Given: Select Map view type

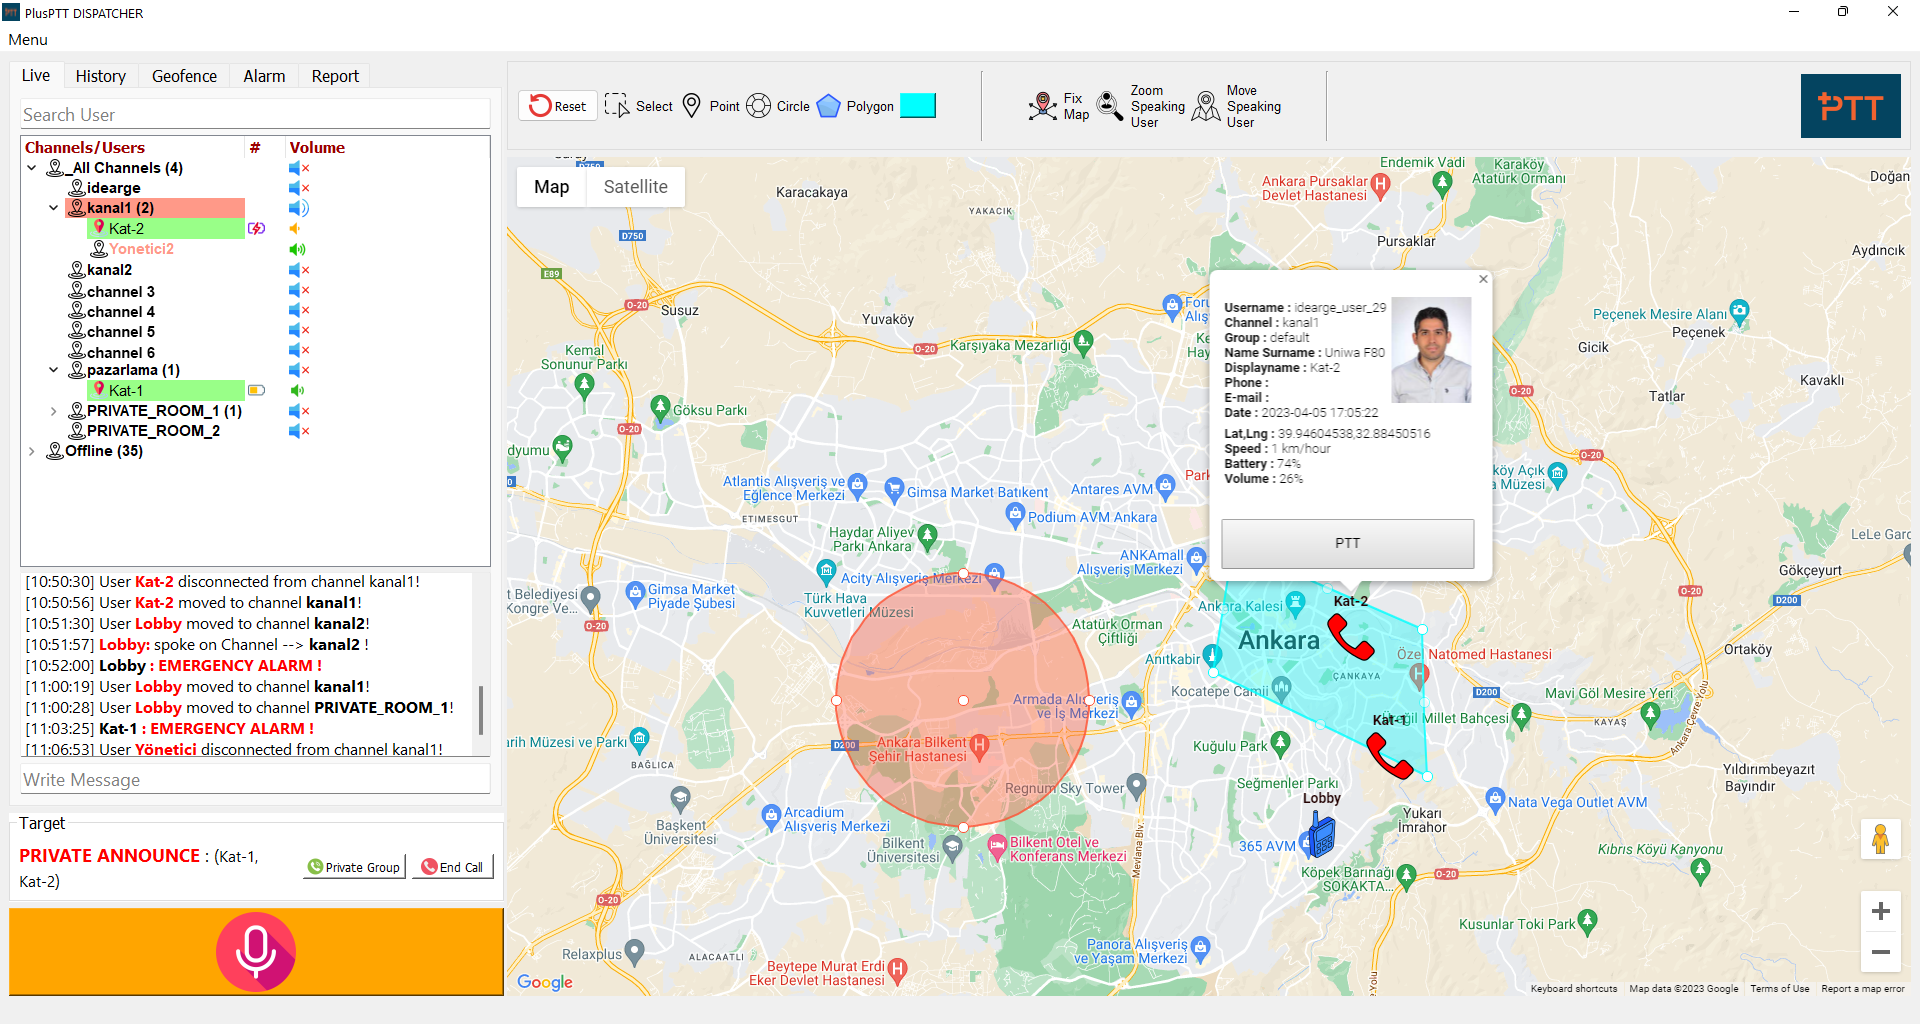Looking at the screenshot, I should [x=551, y=187].
